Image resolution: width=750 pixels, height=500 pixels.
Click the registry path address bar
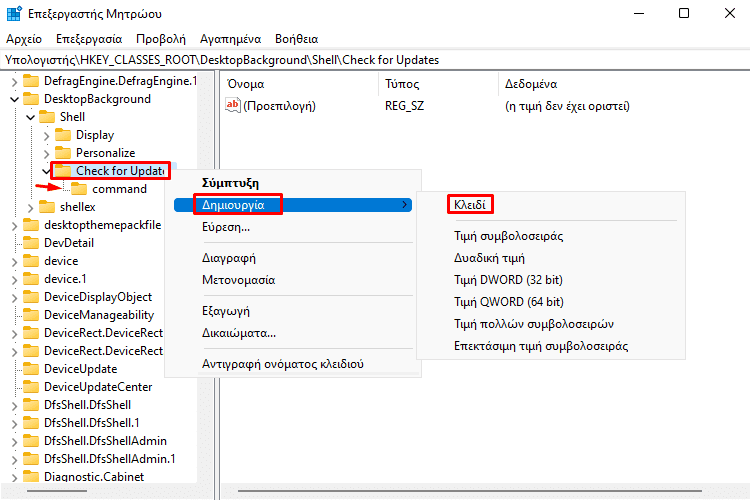pyautogui.click(x=375, y=60)
